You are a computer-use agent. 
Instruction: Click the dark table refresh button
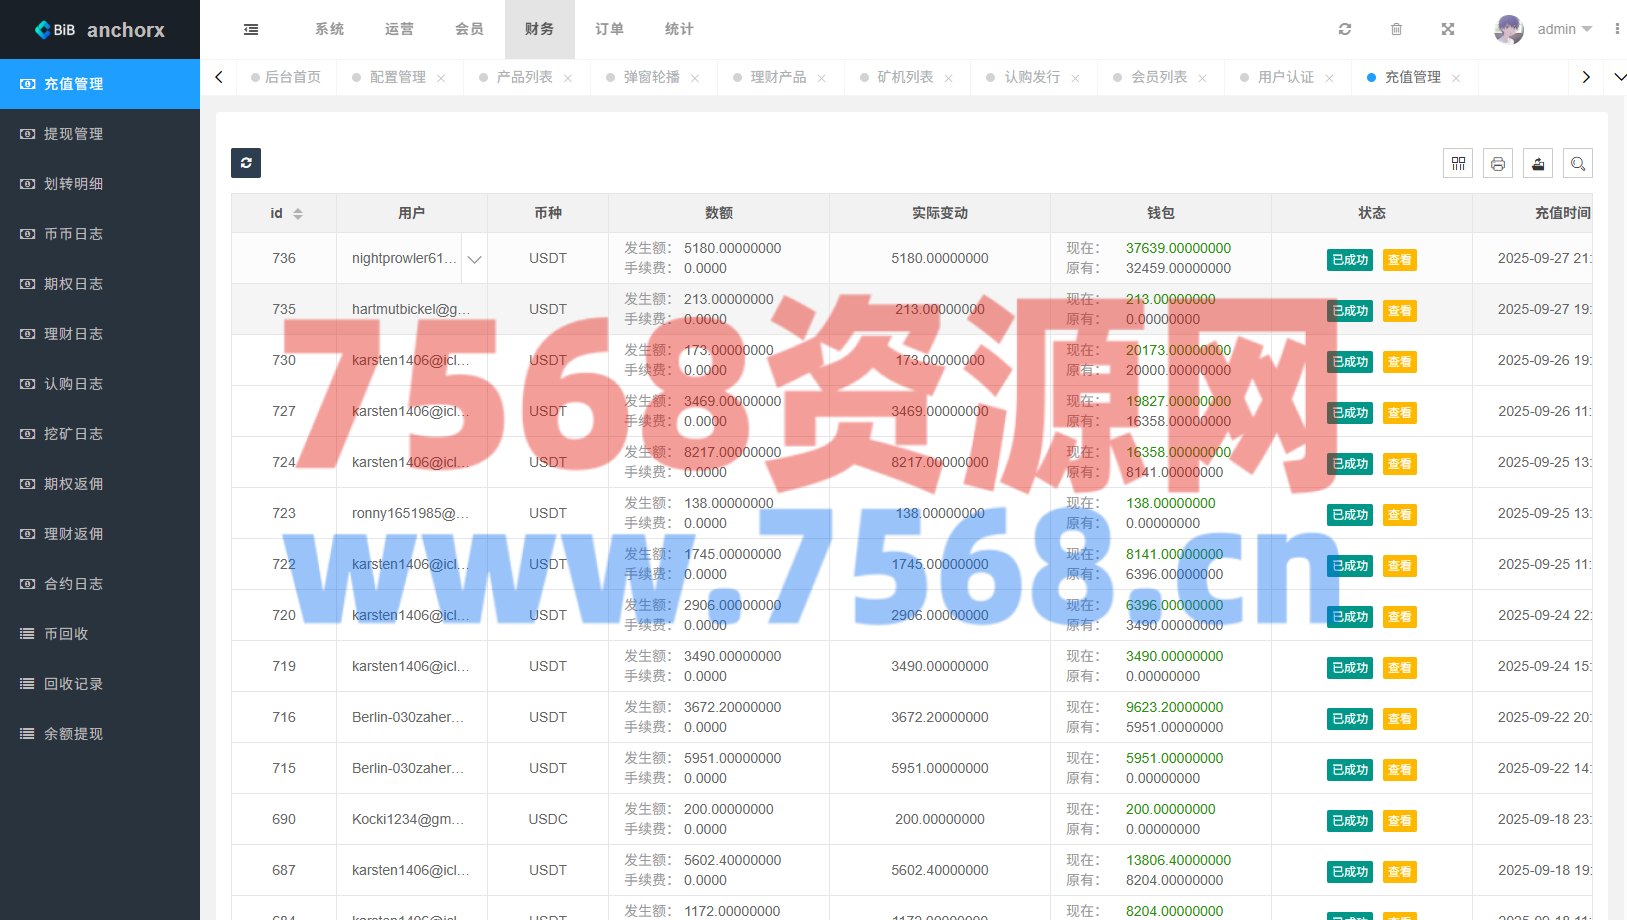(246, 163)
